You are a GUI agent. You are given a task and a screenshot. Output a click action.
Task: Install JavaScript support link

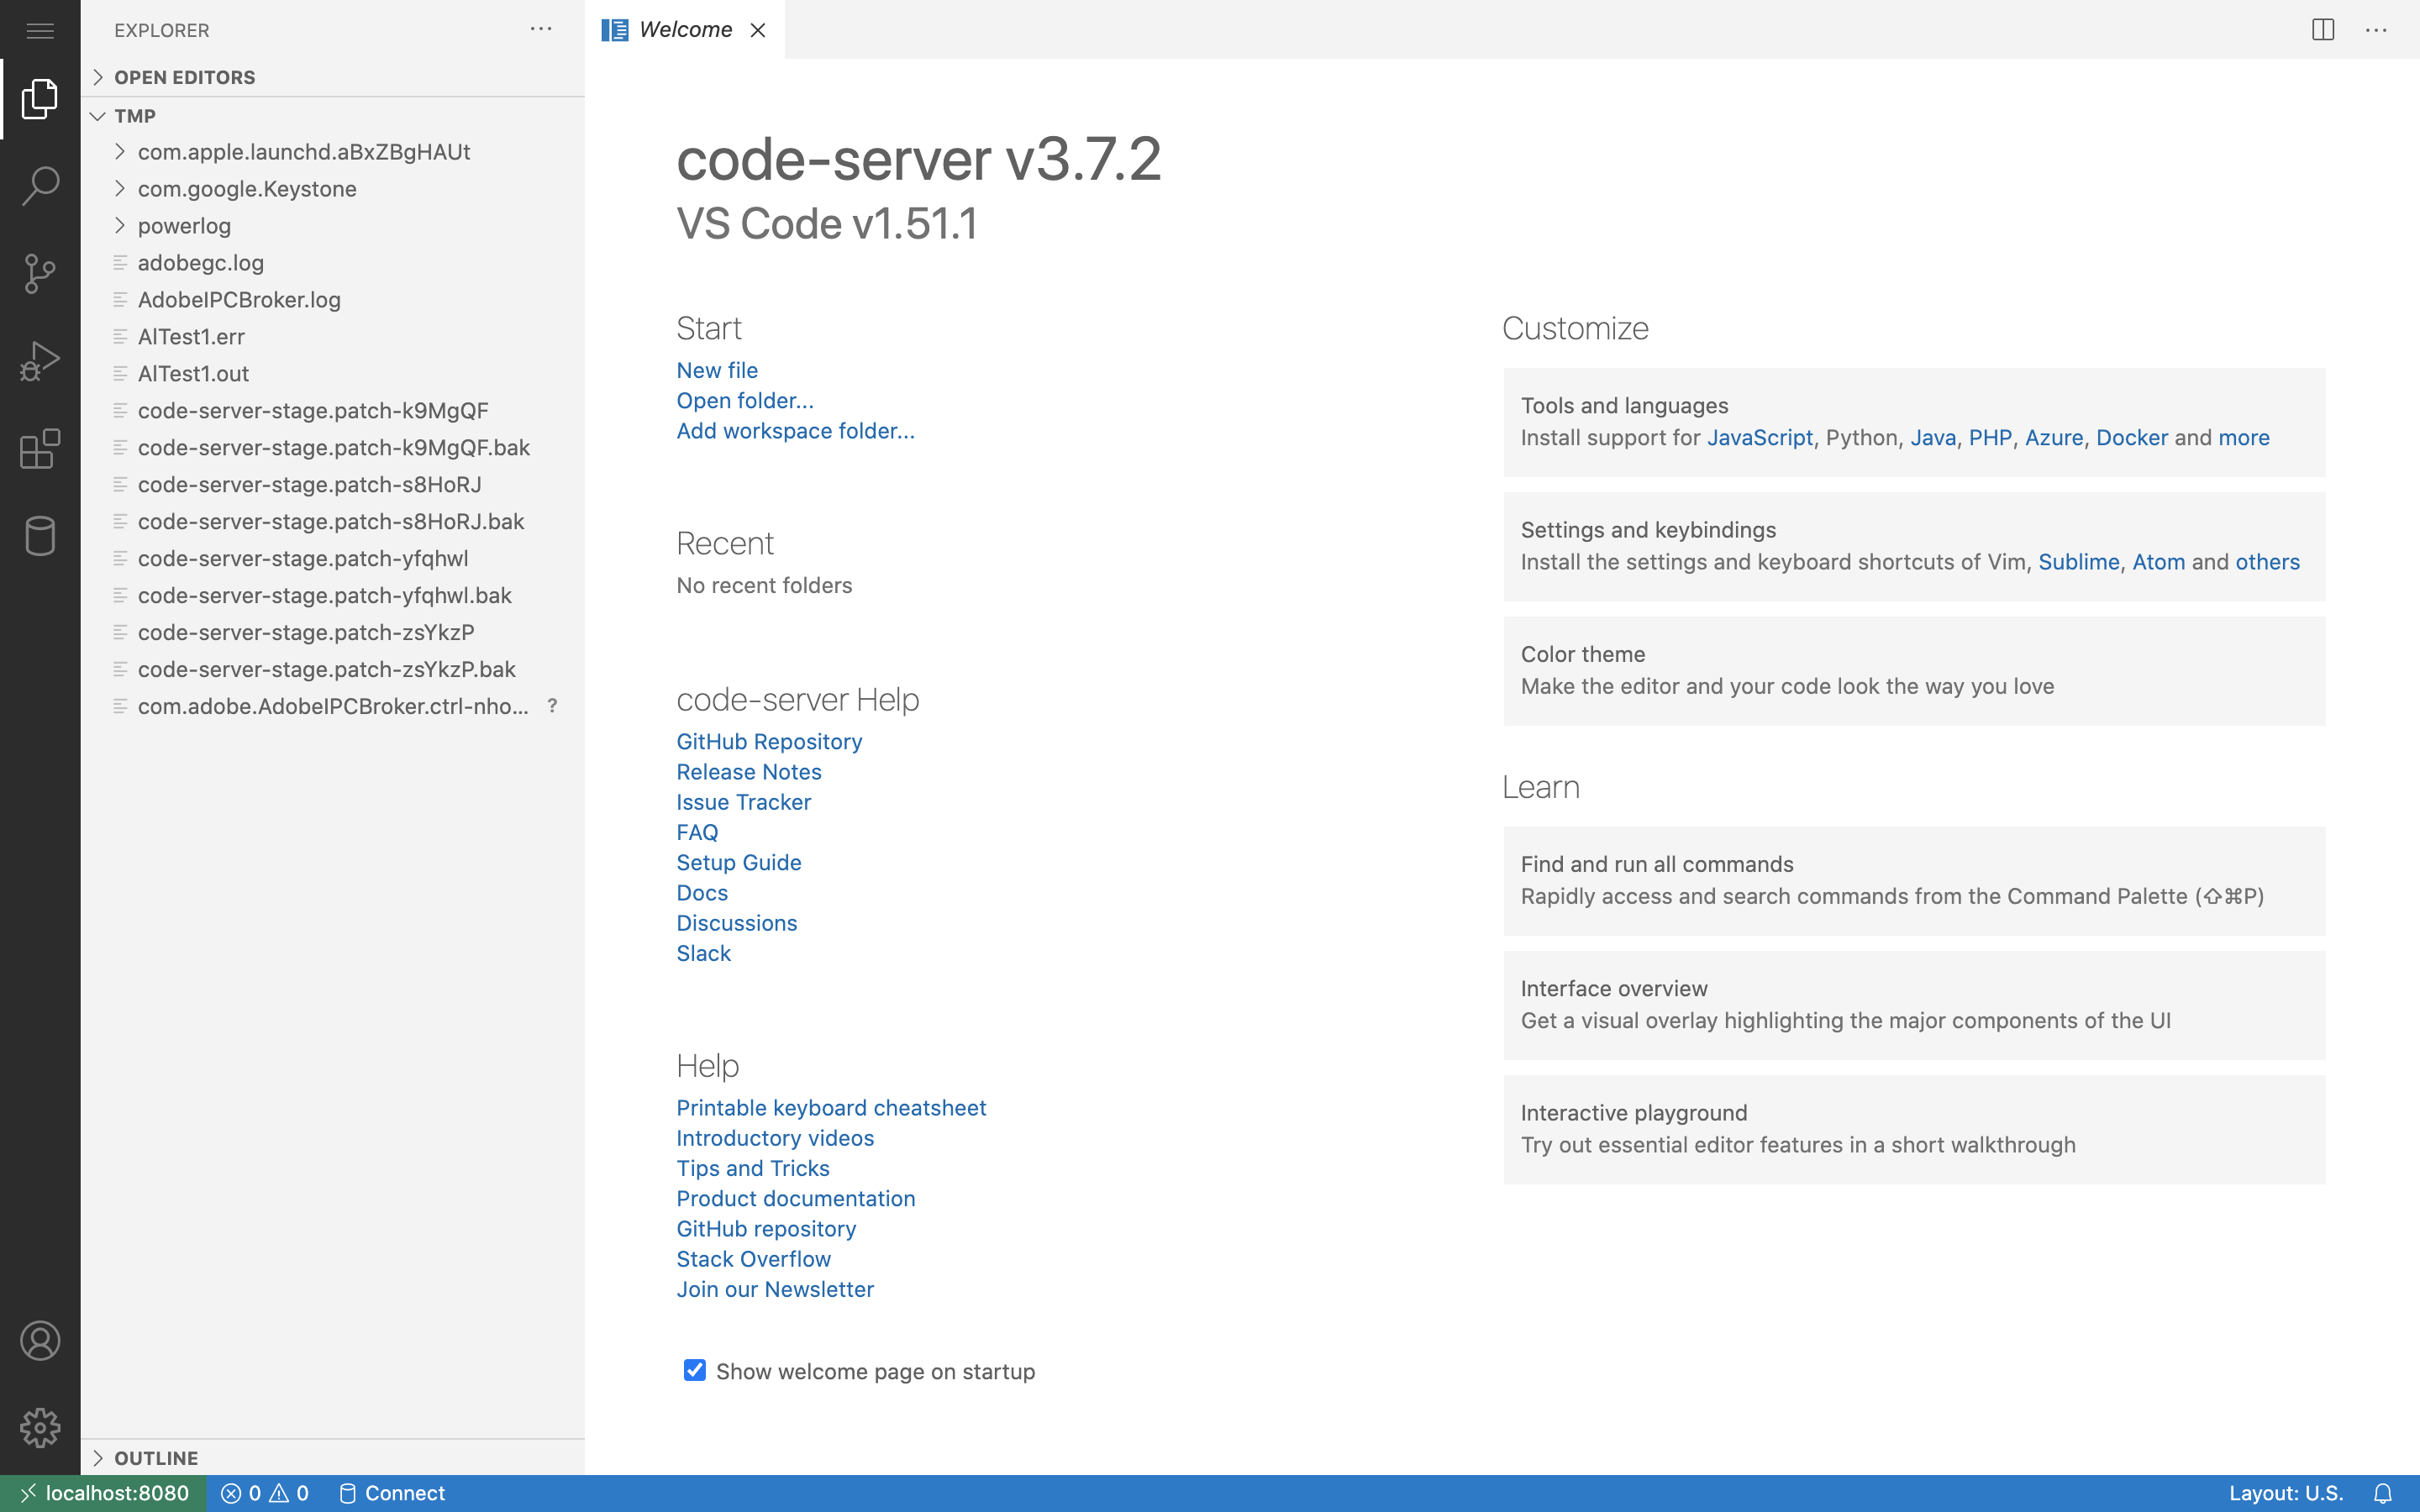point(1759,438)
